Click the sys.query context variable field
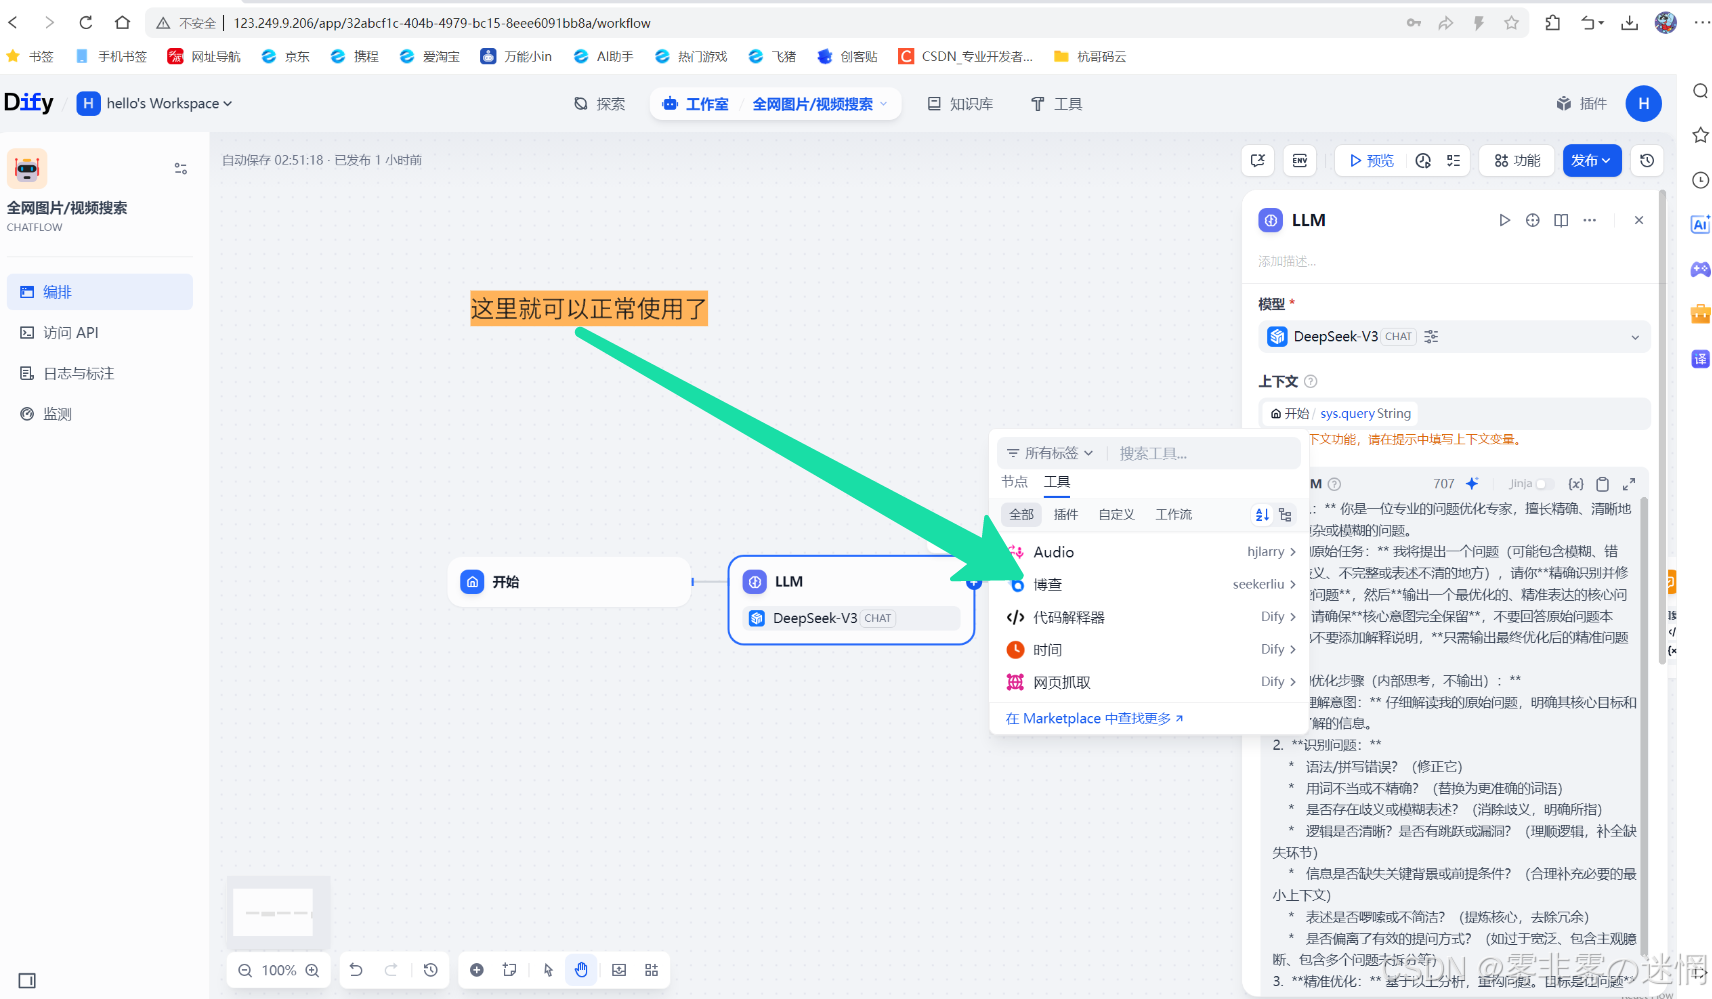This screenshot has width=1712, height=999. click(x=1453, y=413)
